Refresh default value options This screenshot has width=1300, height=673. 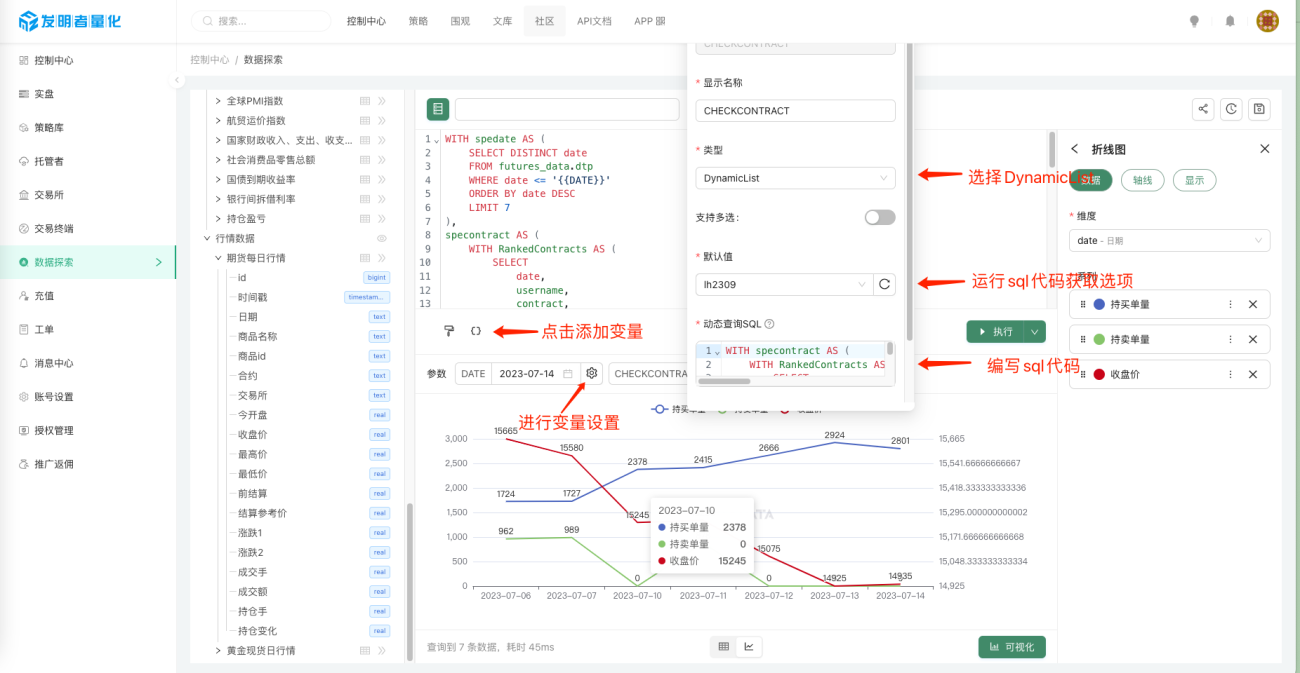point(884,285)
